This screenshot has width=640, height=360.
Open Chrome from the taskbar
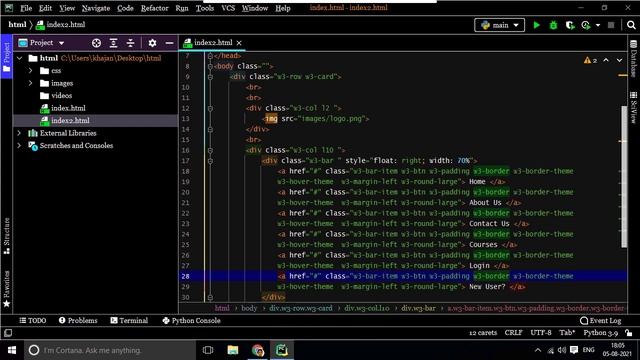coord(258,350)
